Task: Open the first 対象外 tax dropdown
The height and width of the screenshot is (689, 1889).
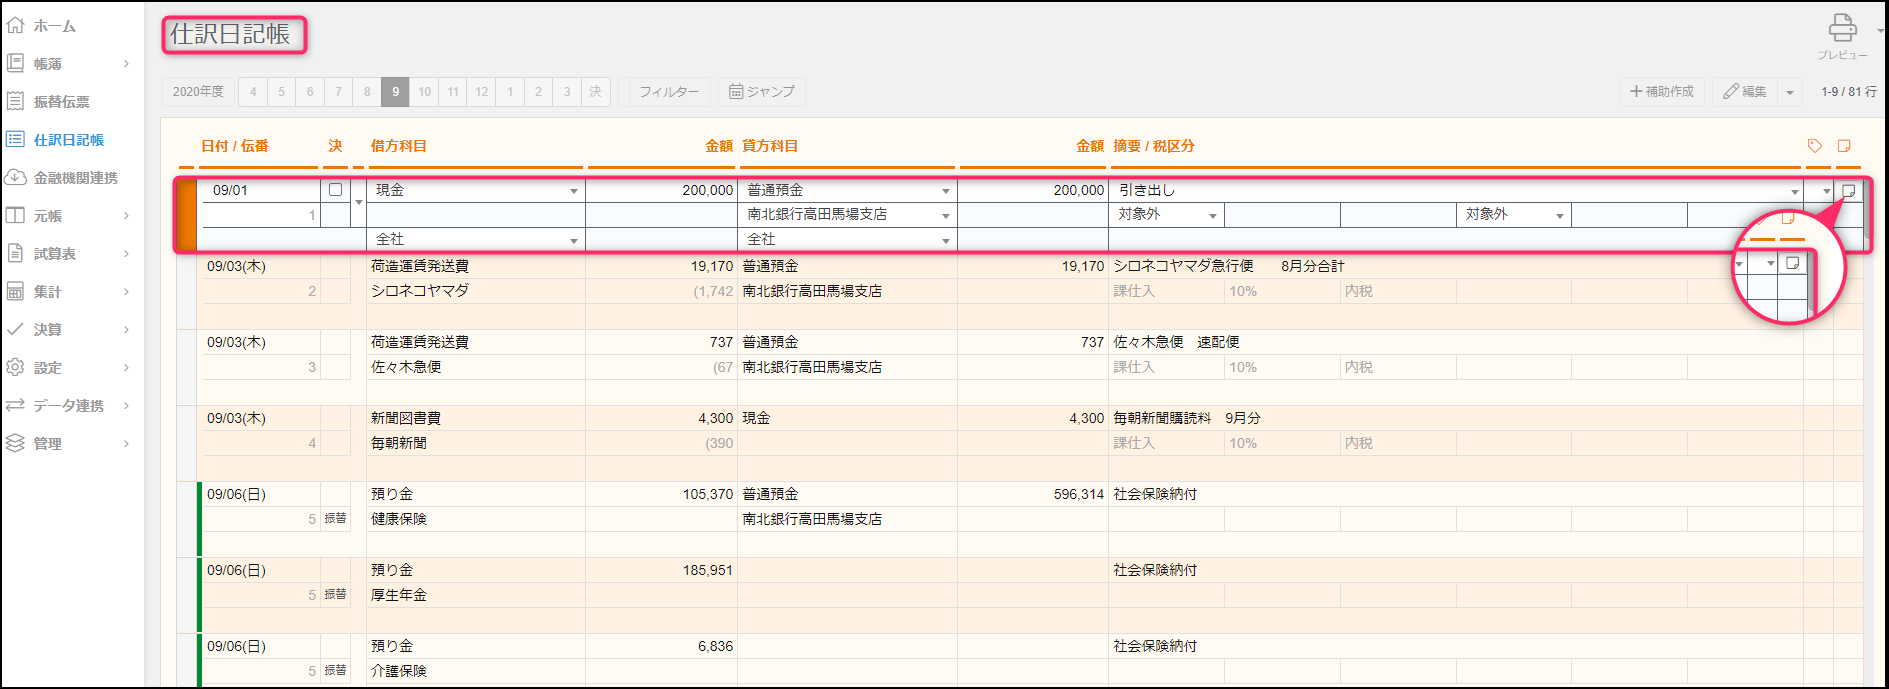Action: [x=1212, y=215]
